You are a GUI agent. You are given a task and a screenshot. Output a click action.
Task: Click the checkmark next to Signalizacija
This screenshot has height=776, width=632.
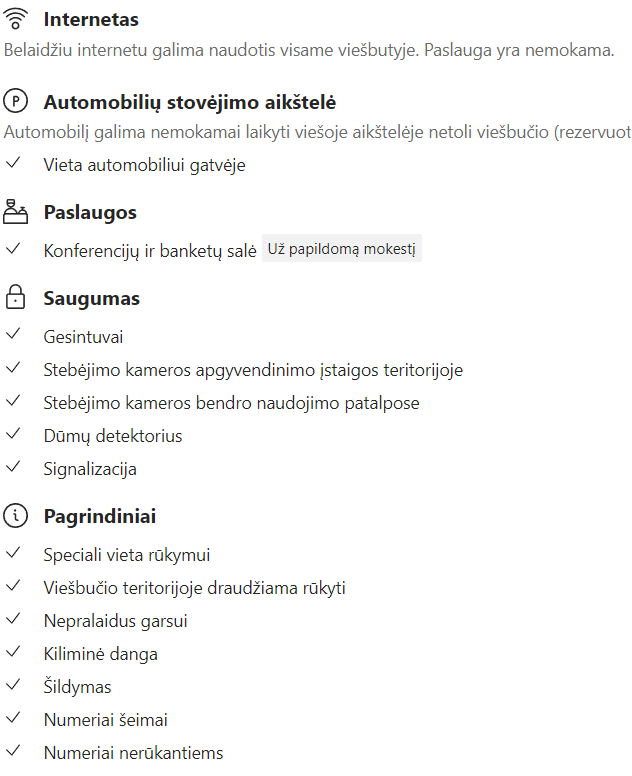[x=13, y=467]
